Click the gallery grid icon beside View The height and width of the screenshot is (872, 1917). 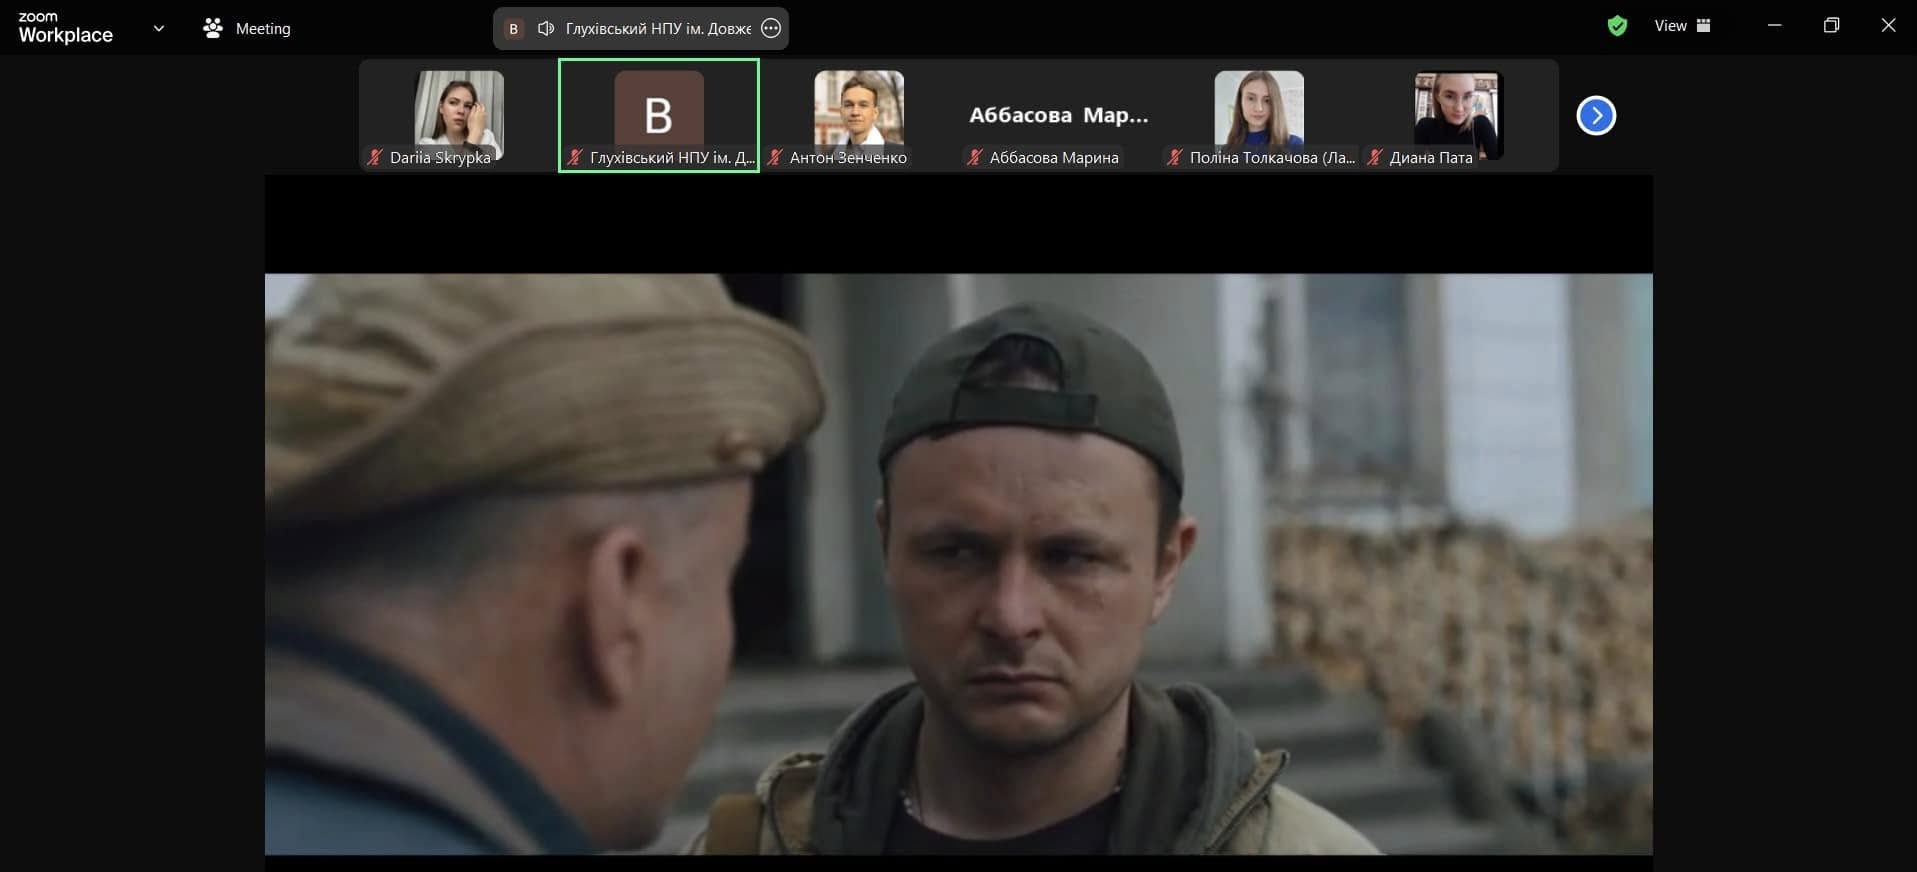tap(1703, 26)
